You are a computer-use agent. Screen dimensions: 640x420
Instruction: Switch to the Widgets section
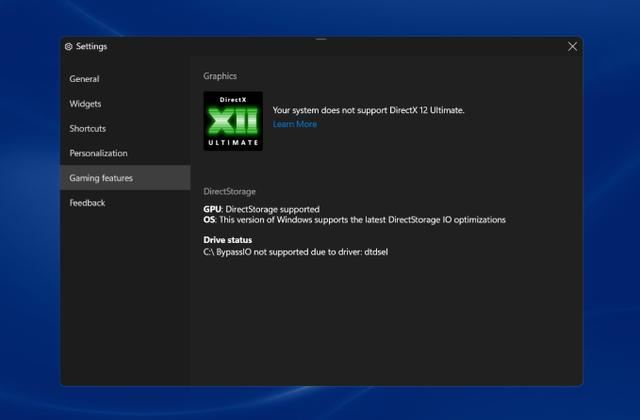click(x=85, y=104)
